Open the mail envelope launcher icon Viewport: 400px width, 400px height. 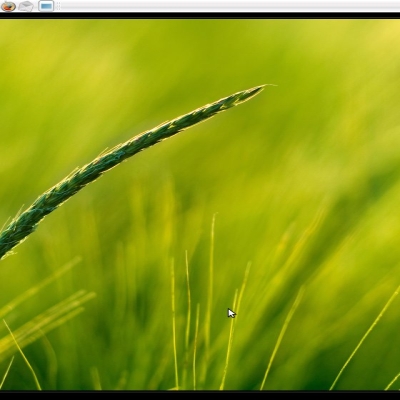pos(26,6)
